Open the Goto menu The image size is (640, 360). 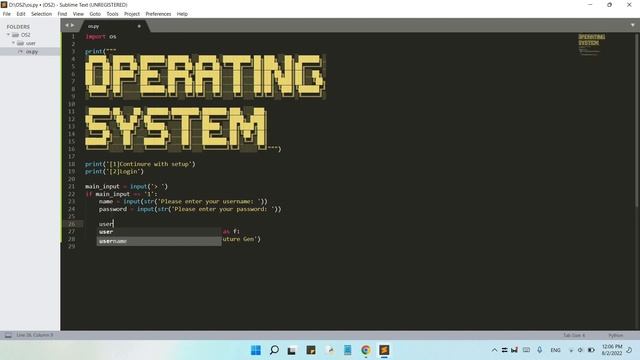(95, 14)
